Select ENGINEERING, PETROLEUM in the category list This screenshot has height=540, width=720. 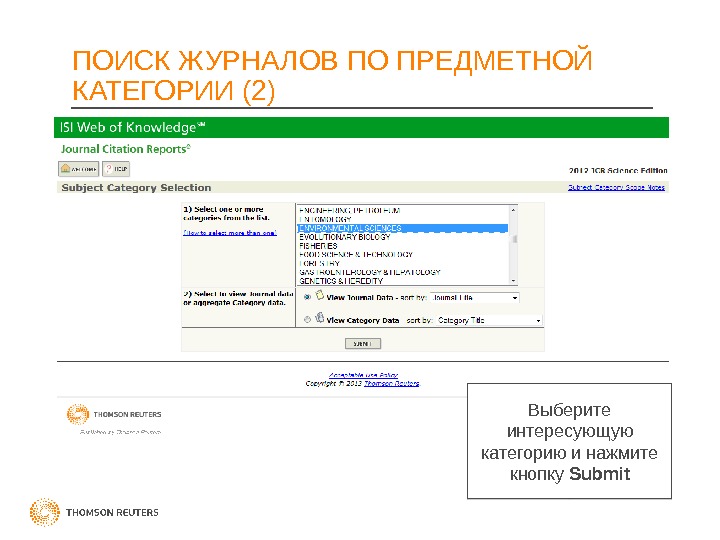(x=403, y=210)
